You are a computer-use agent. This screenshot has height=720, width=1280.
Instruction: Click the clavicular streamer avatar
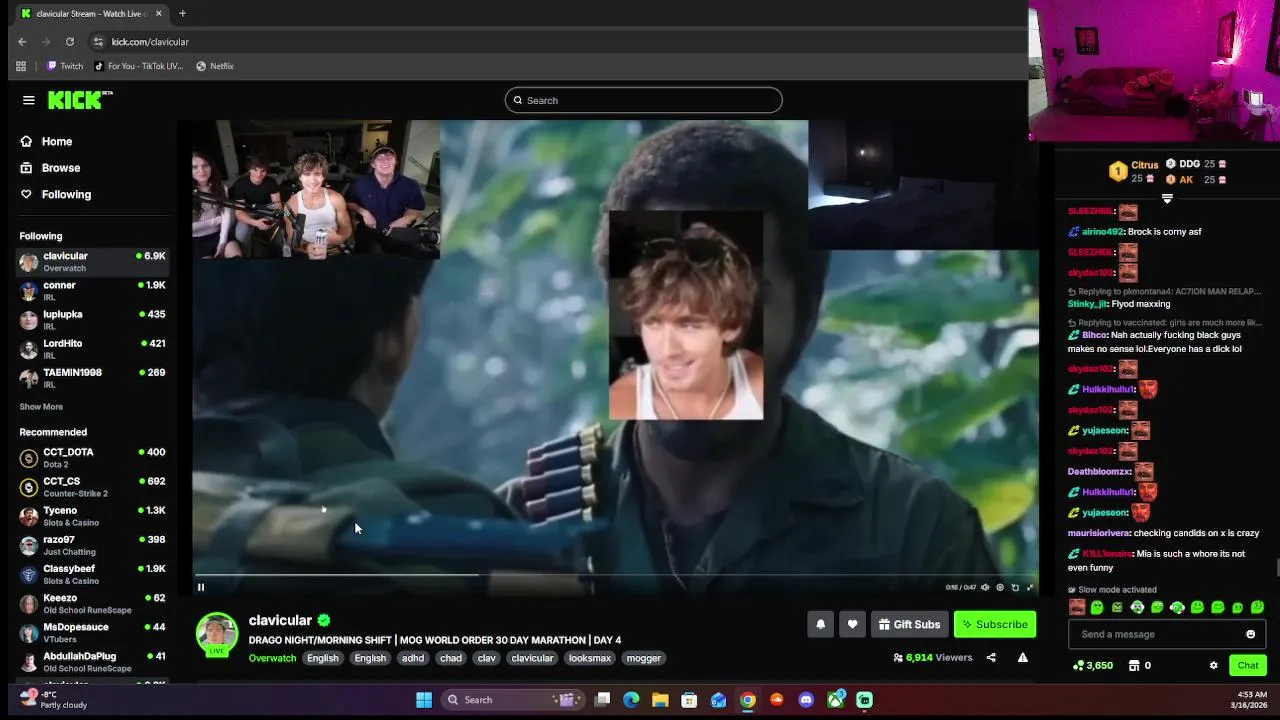tap(217, 634)
